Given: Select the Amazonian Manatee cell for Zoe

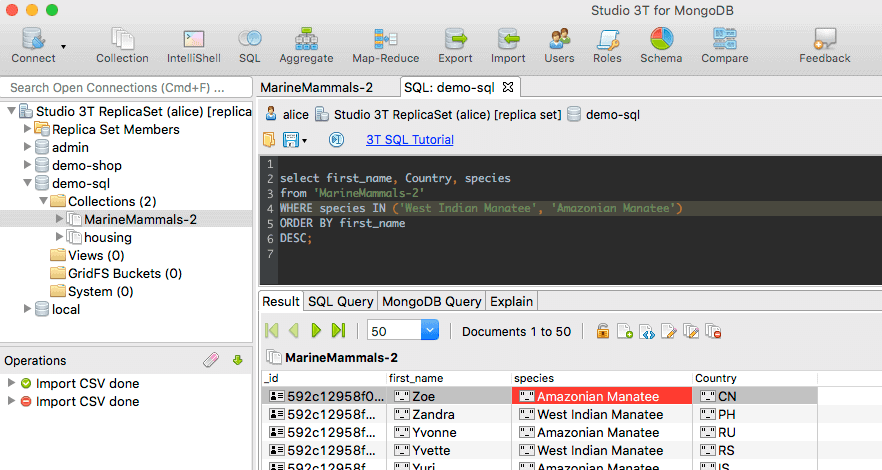Looking at the screenshot, I should pos(602,396).
